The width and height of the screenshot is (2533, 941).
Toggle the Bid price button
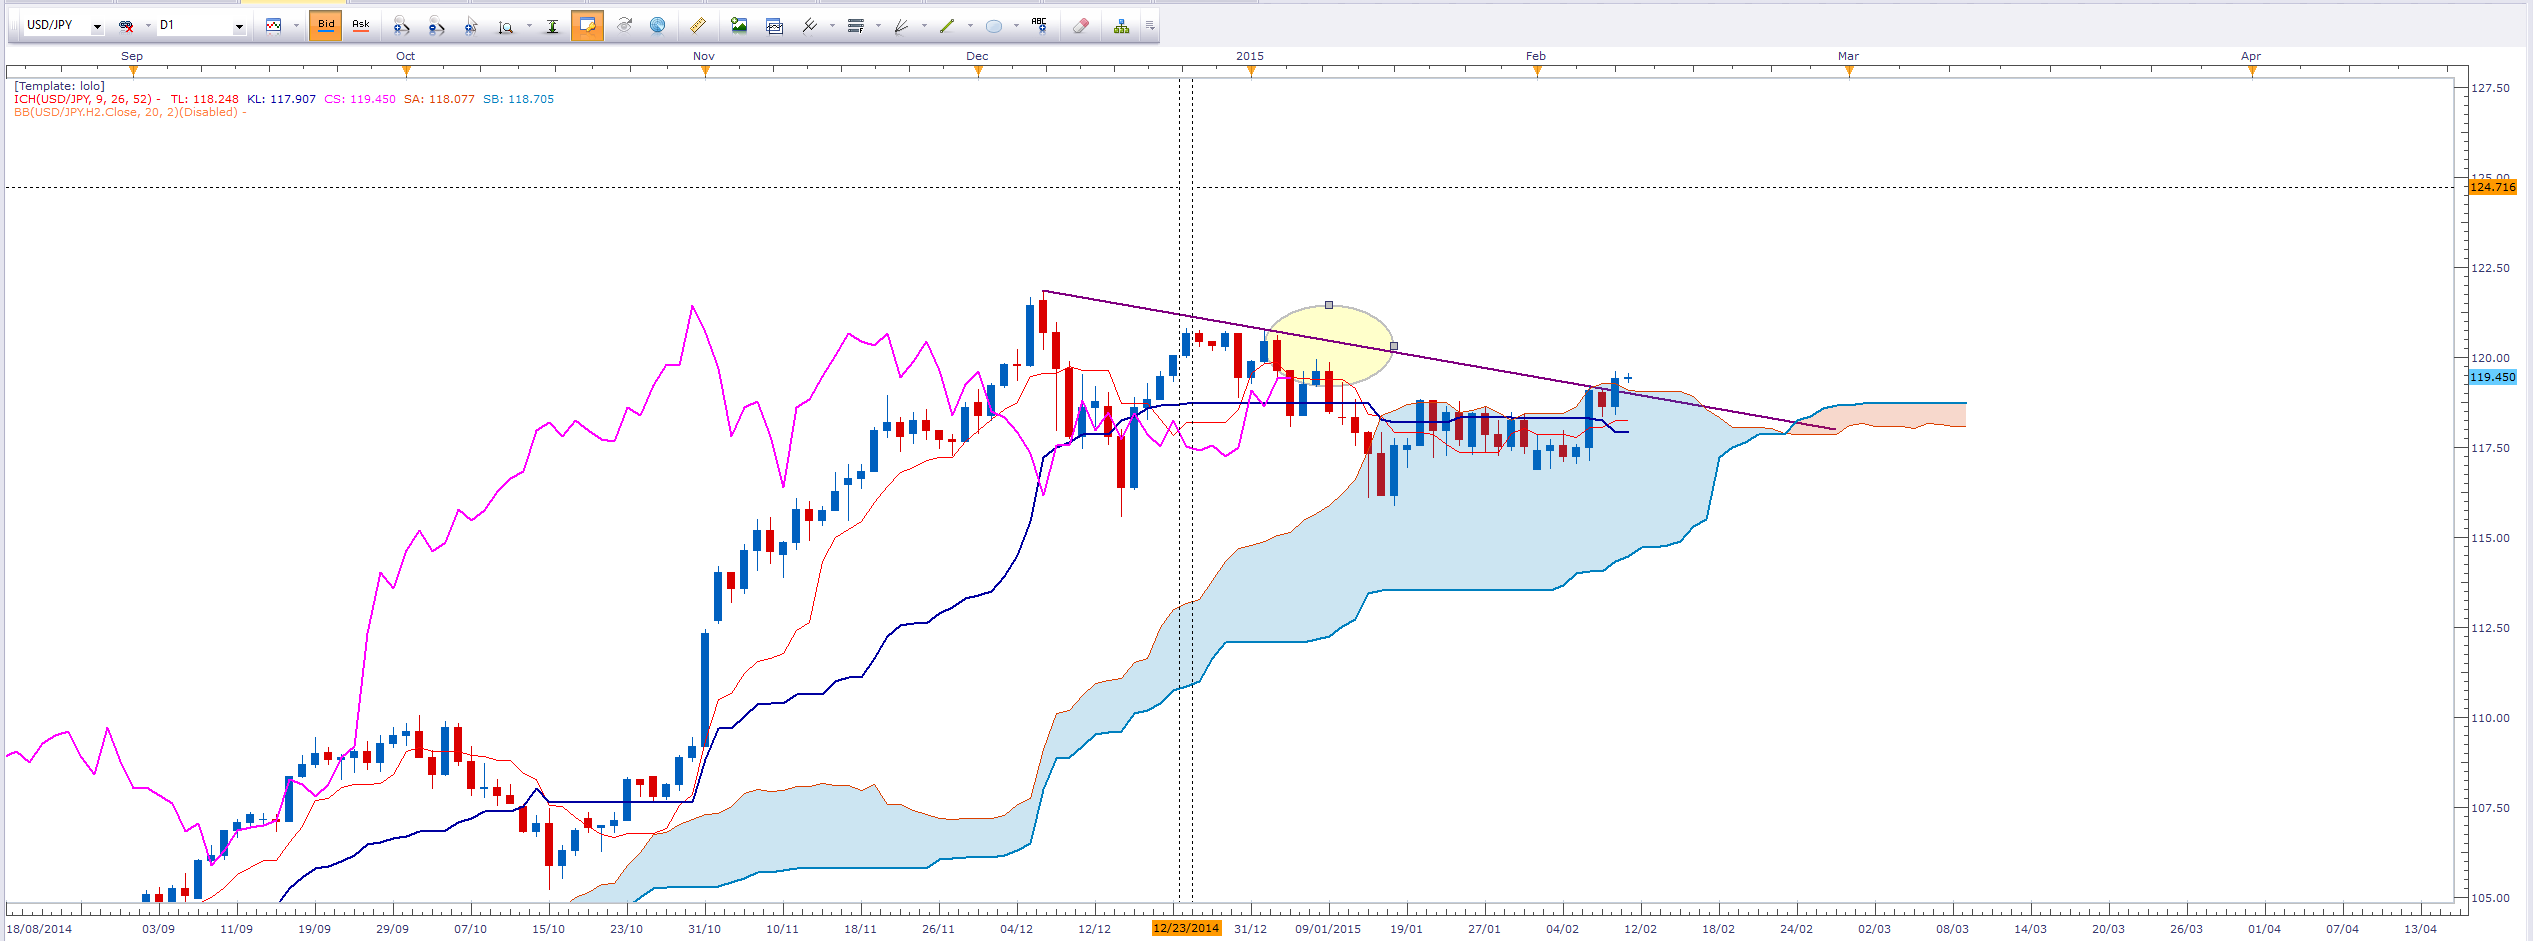326,25
